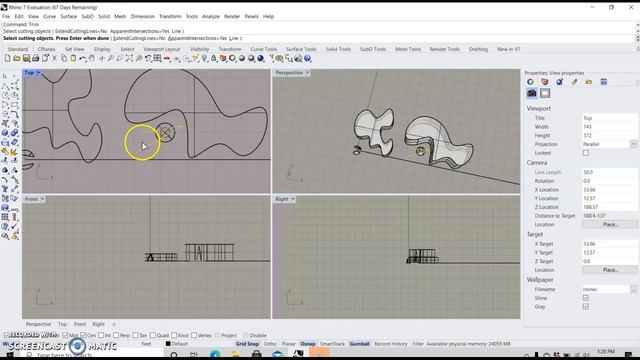Select the Explode tool in sidebar
Screen dimensions: 640x360
tap(14, 152)
